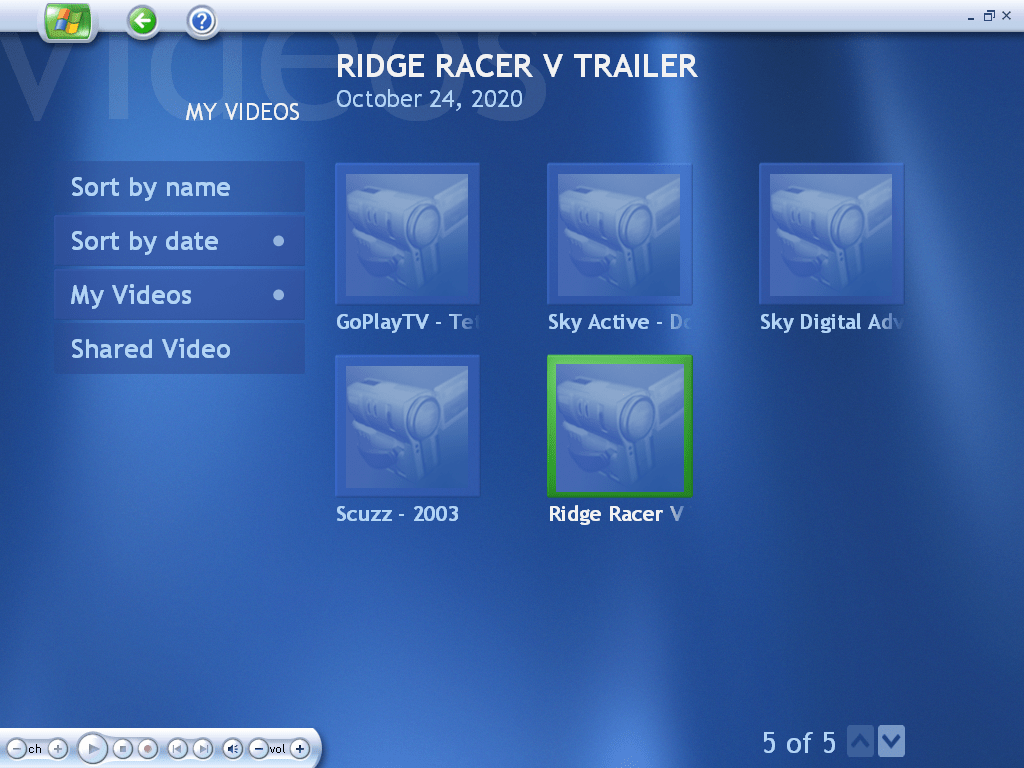1024x768 pixels.
Task: Channel down with the ch minus button
Action: point(17,749)
